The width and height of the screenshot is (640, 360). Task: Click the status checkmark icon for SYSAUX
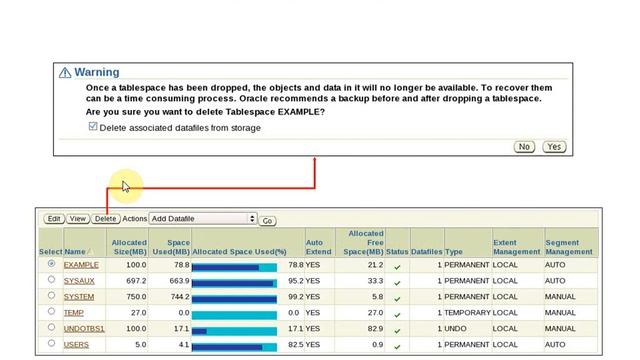[397, 283]
